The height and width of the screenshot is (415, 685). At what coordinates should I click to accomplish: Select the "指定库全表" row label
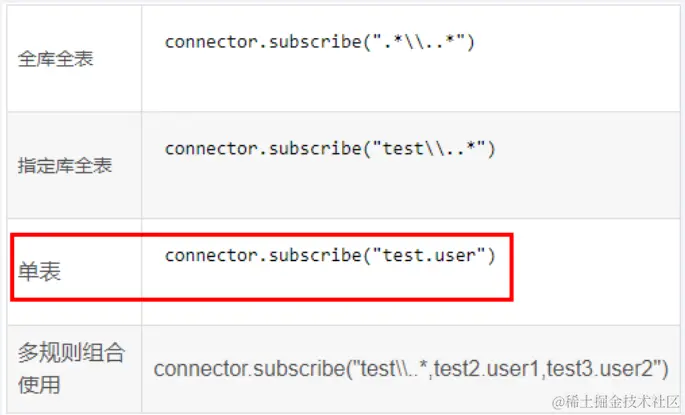(65, 166)
